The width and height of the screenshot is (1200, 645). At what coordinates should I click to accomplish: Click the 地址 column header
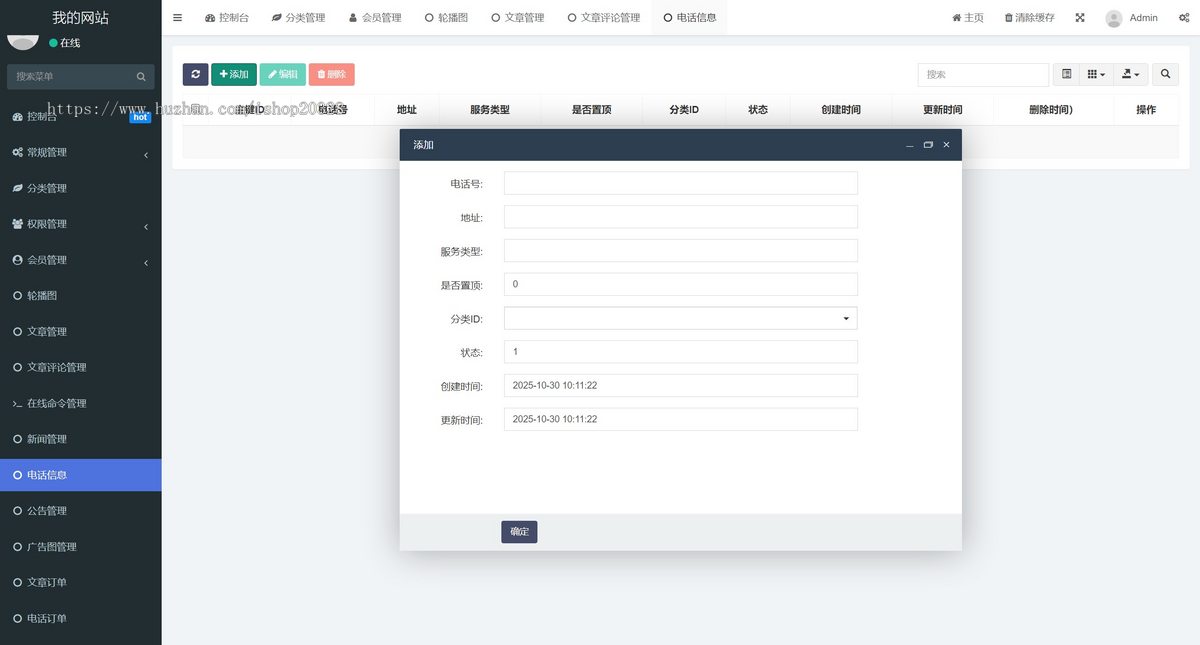click(407, 110)
